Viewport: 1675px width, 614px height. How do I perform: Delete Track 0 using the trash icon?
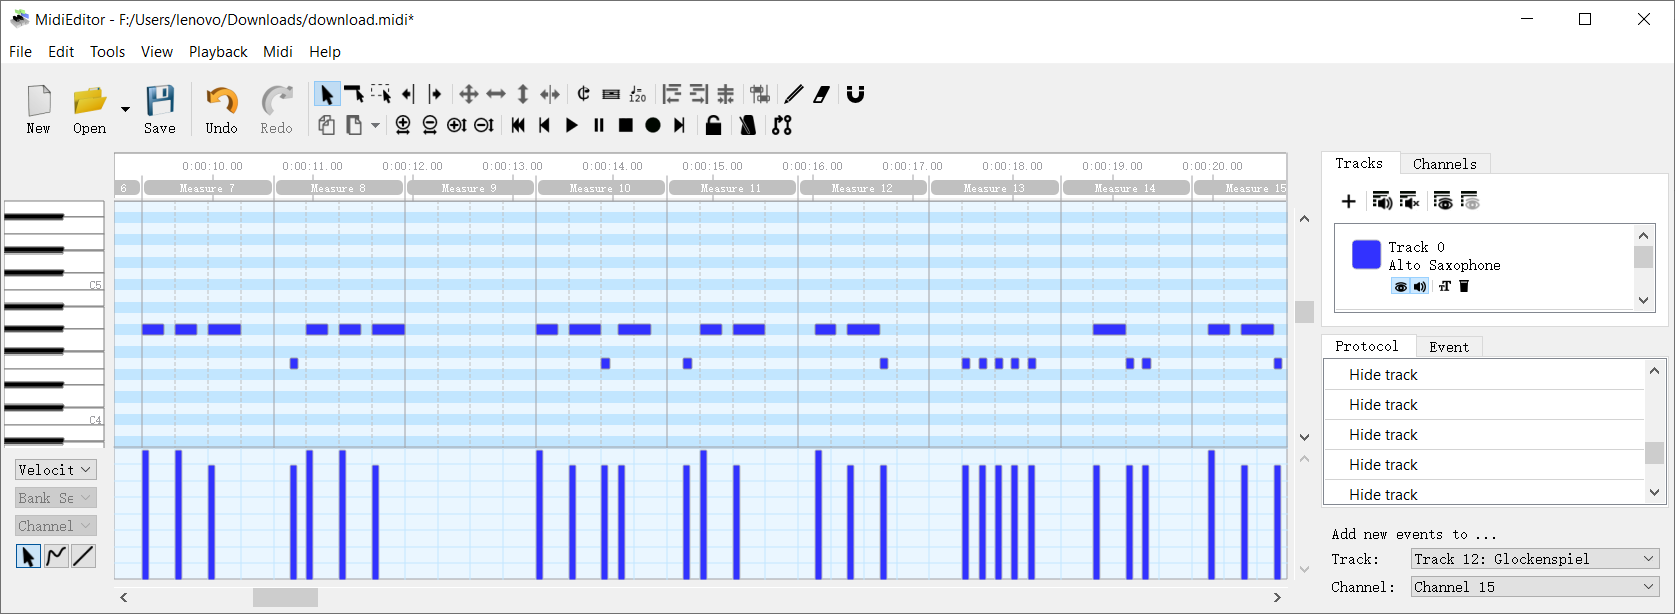pos(1464,286)
